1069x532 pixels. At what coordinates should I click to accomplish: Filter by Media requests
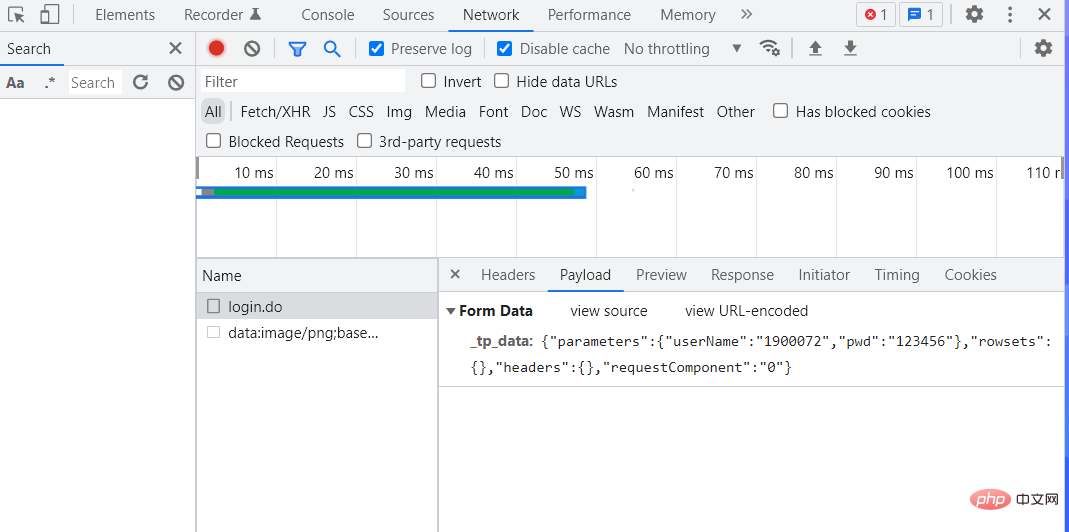point(445,111)
